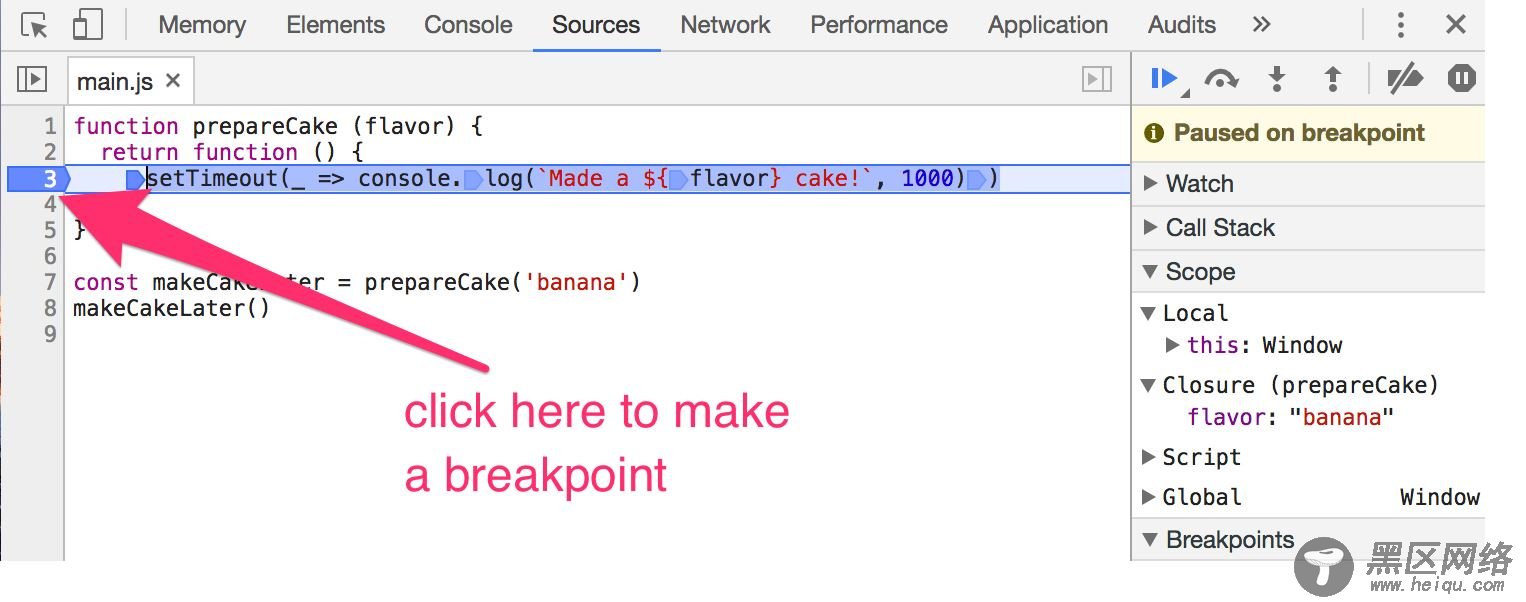Resume script execution

point(1164,78)
